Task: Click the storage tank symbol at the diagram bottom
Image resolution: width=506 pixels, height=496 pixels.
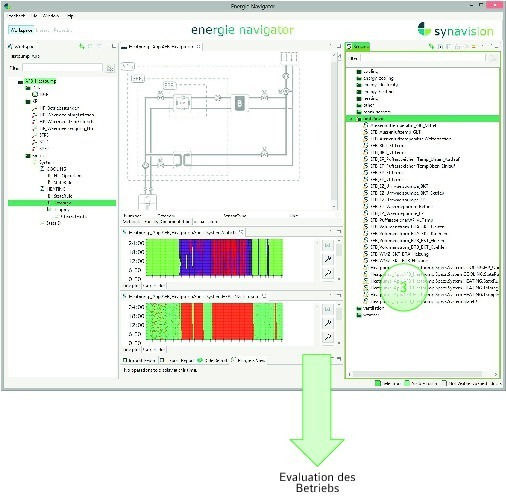Action: tap(147, 202)
